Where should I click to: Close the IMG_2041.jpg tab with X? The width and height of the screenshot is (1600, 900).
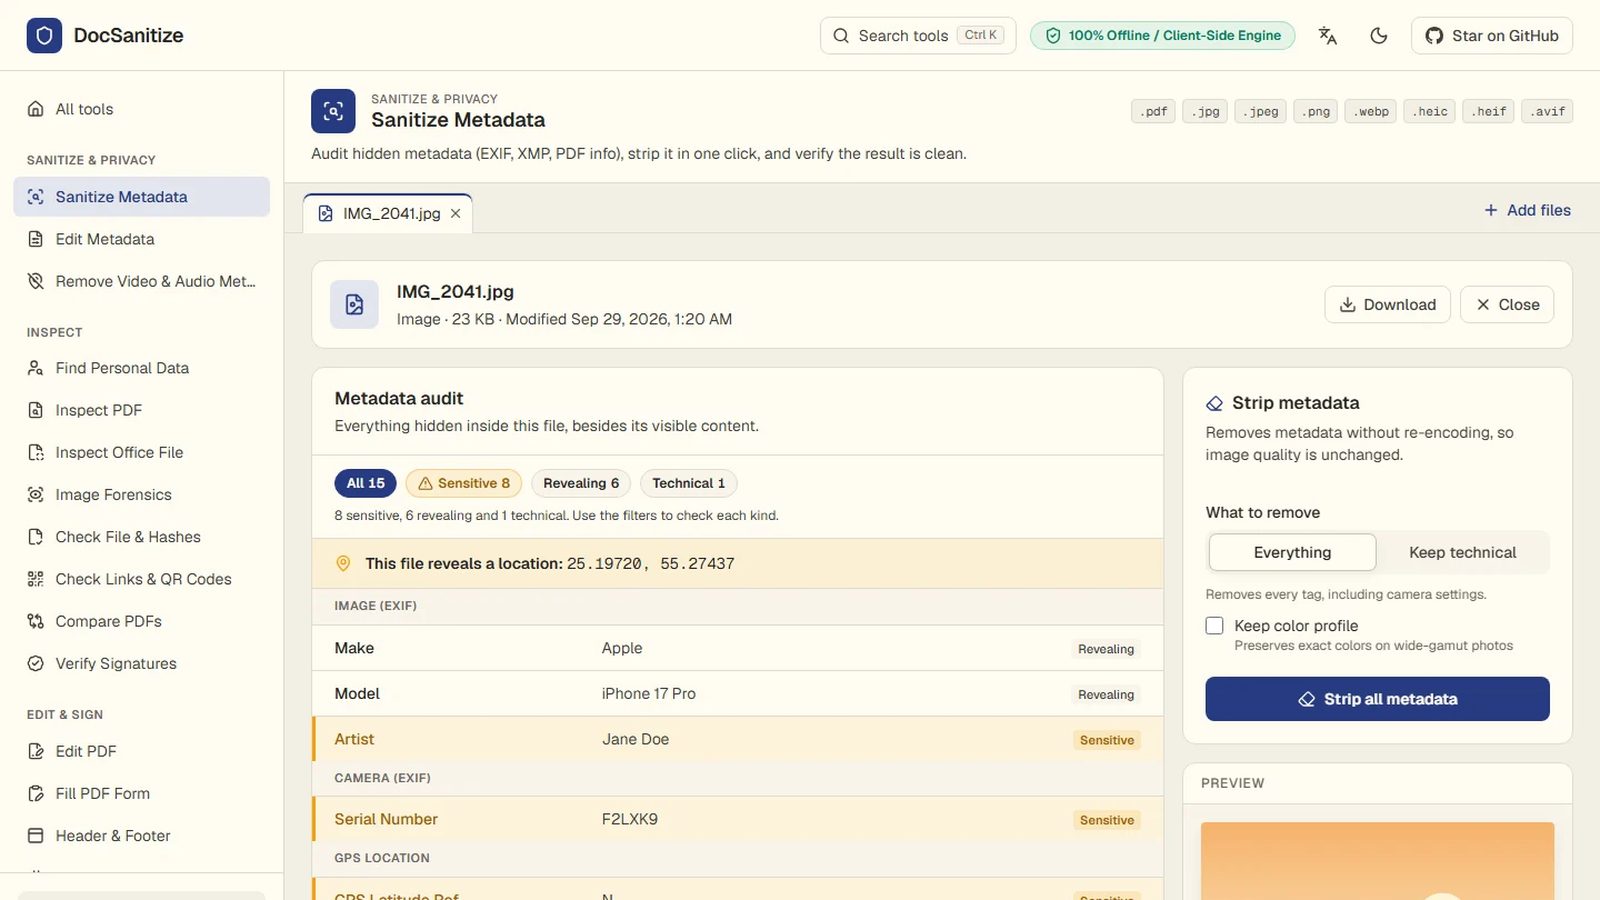click(x=456, y=213)
